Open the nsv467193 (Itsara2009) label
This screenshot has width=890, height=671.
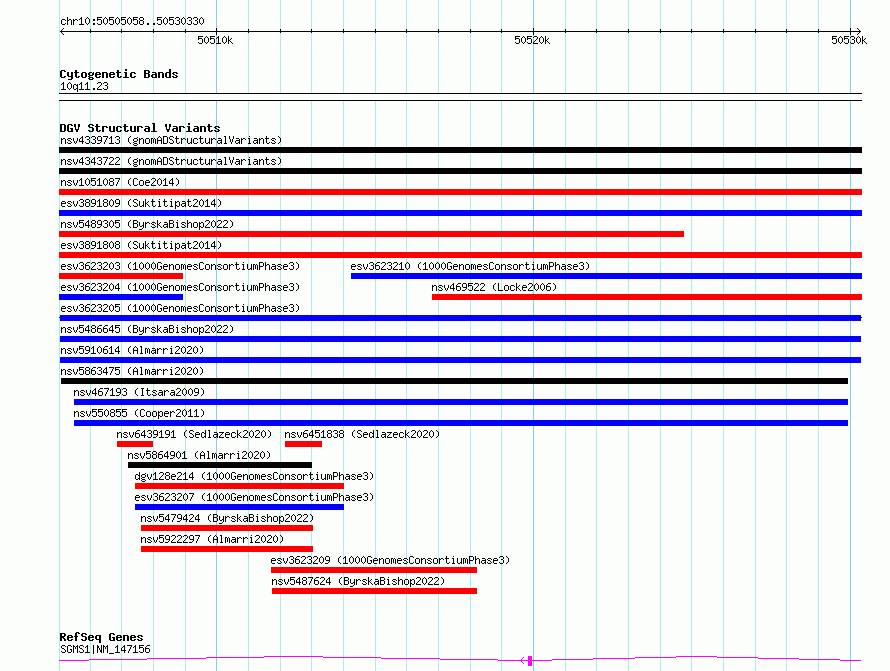[x=139, y=392]
